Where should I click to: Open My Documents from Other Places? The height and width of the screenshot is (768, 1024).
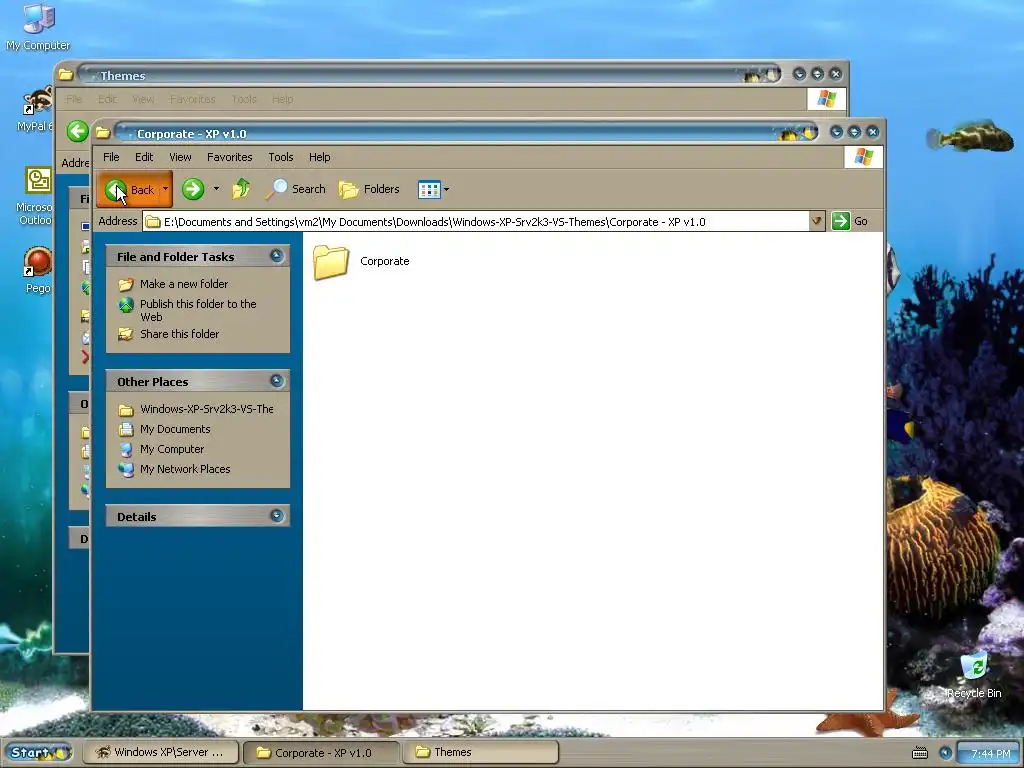point(175,429)
